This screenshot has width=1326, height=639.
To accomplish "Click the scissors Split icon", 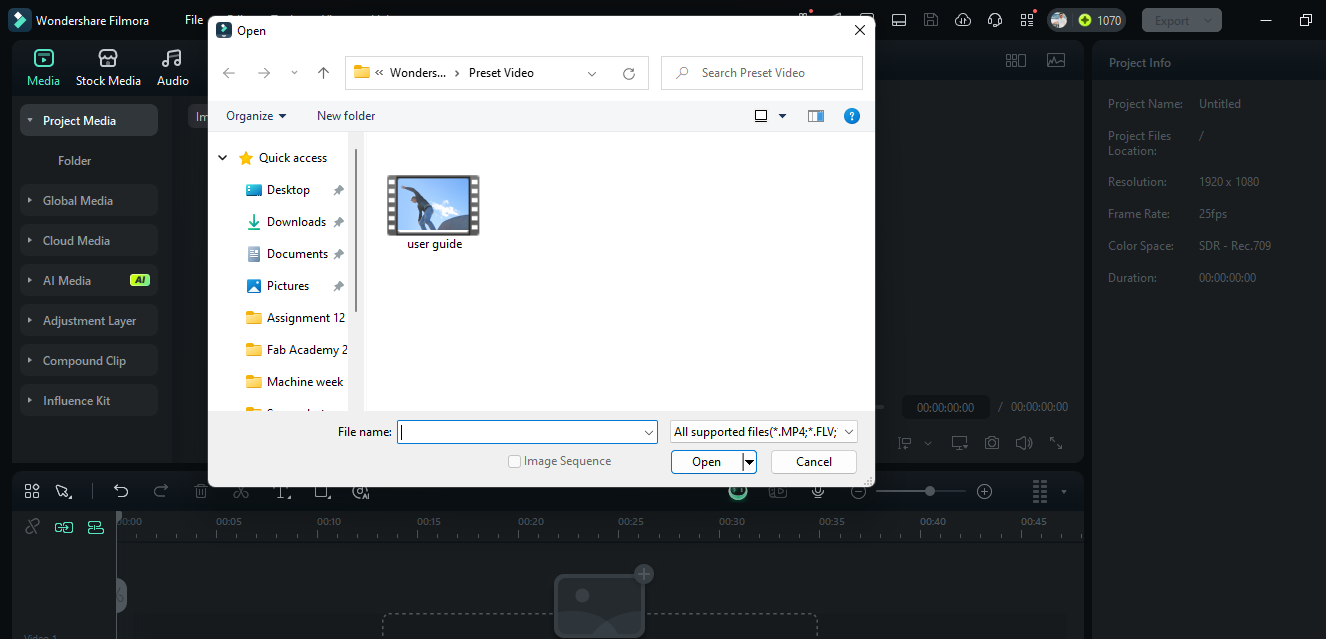I will (240, 491).
